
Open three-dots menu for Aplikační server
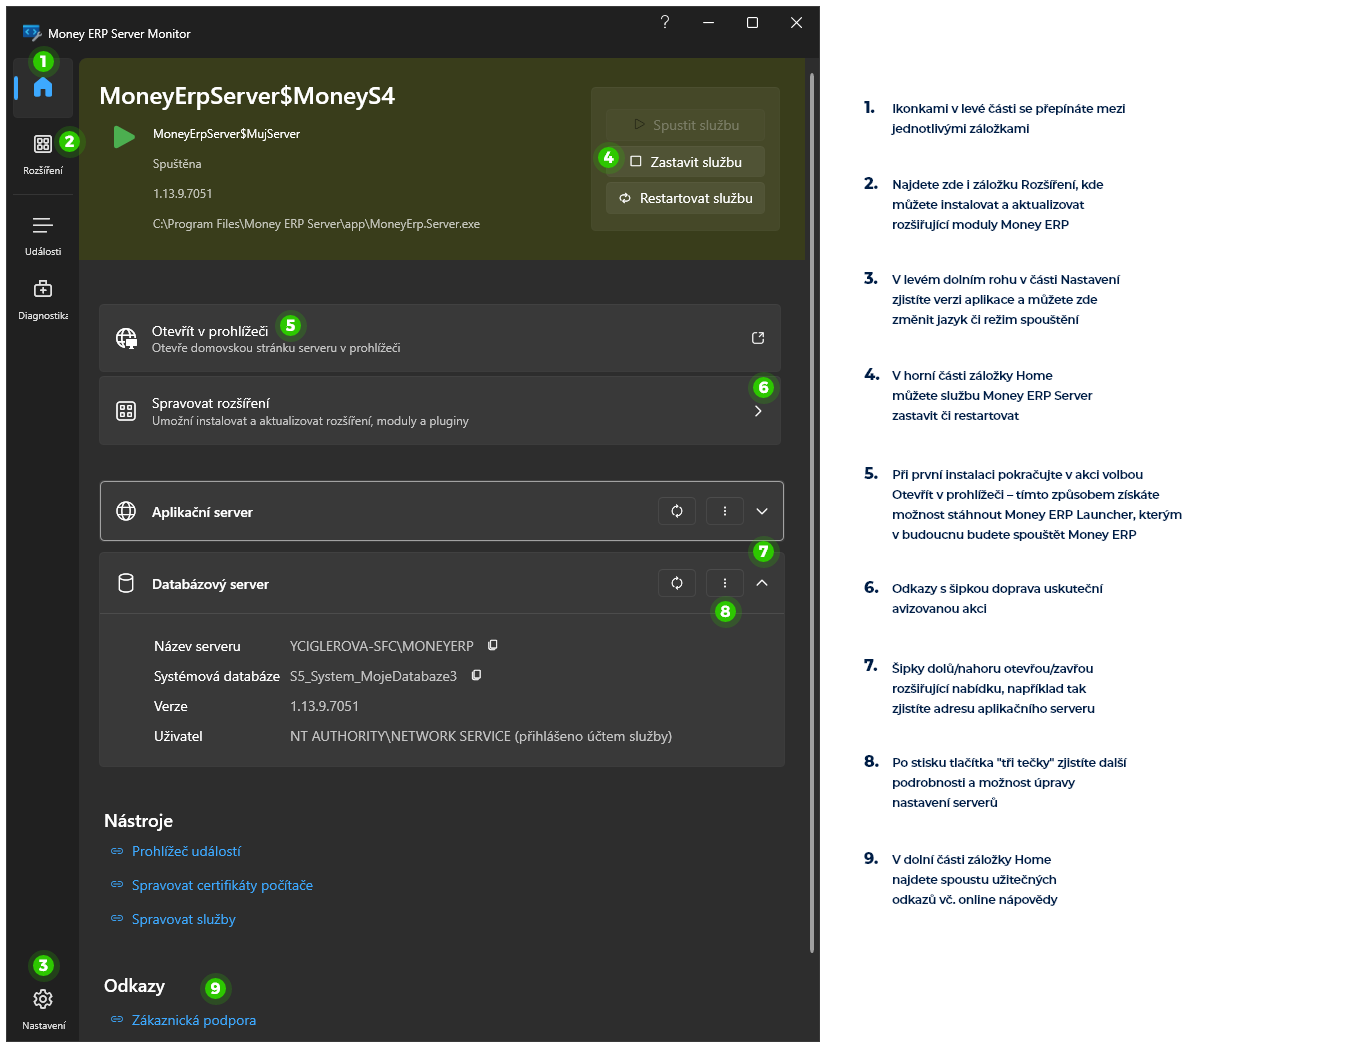(725, 511)
